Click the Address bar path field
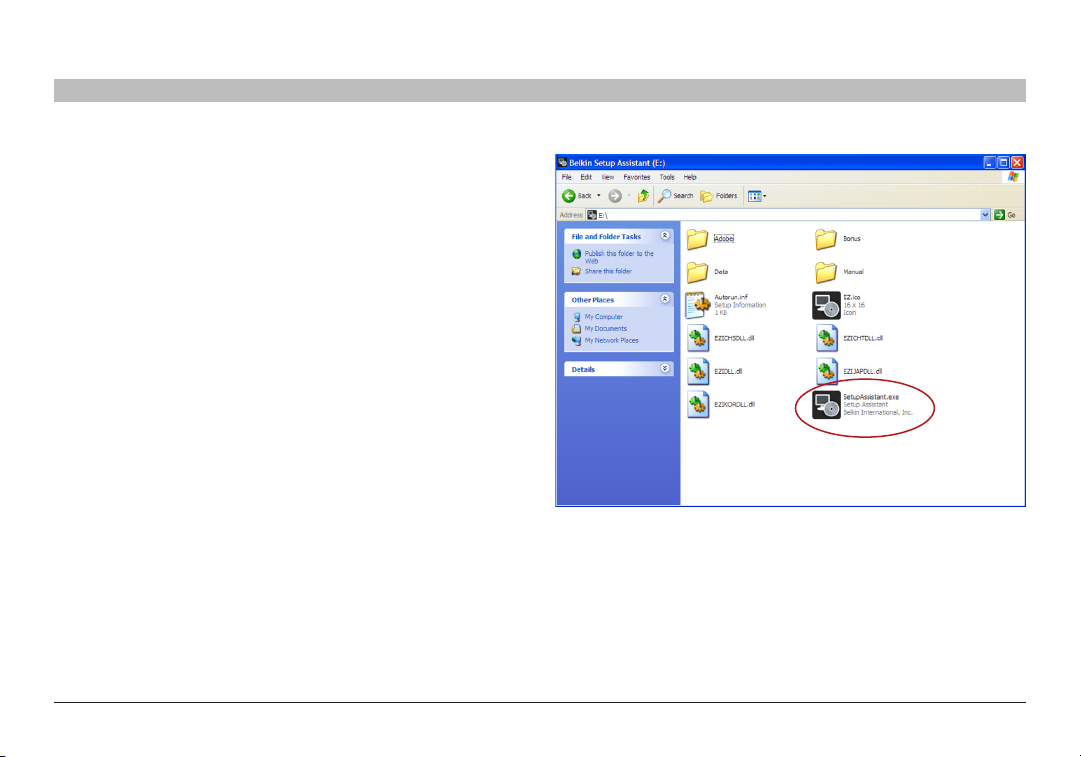 click(788, 215)
